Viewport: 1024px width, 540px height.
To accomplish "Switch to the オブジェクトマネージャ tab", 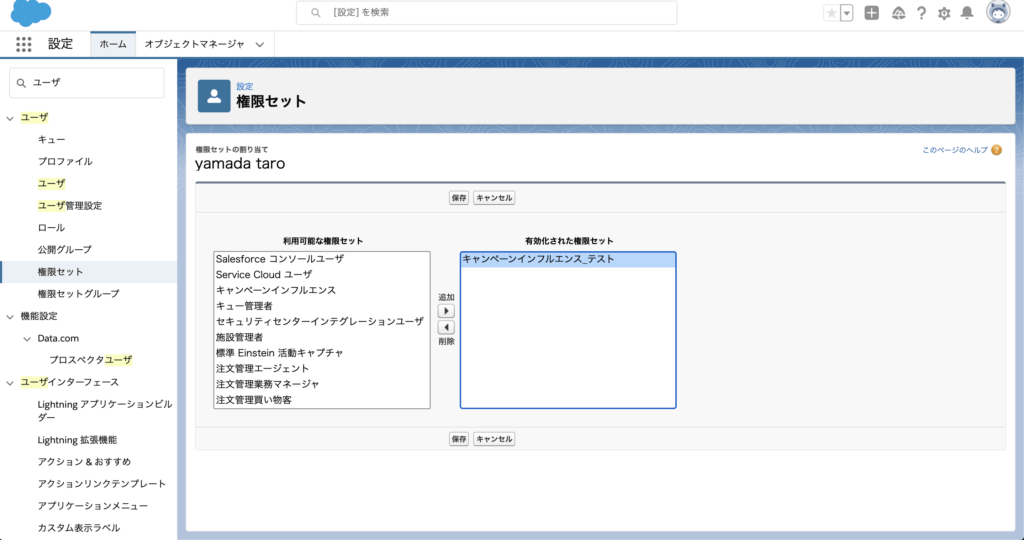I will coord(195,44).
